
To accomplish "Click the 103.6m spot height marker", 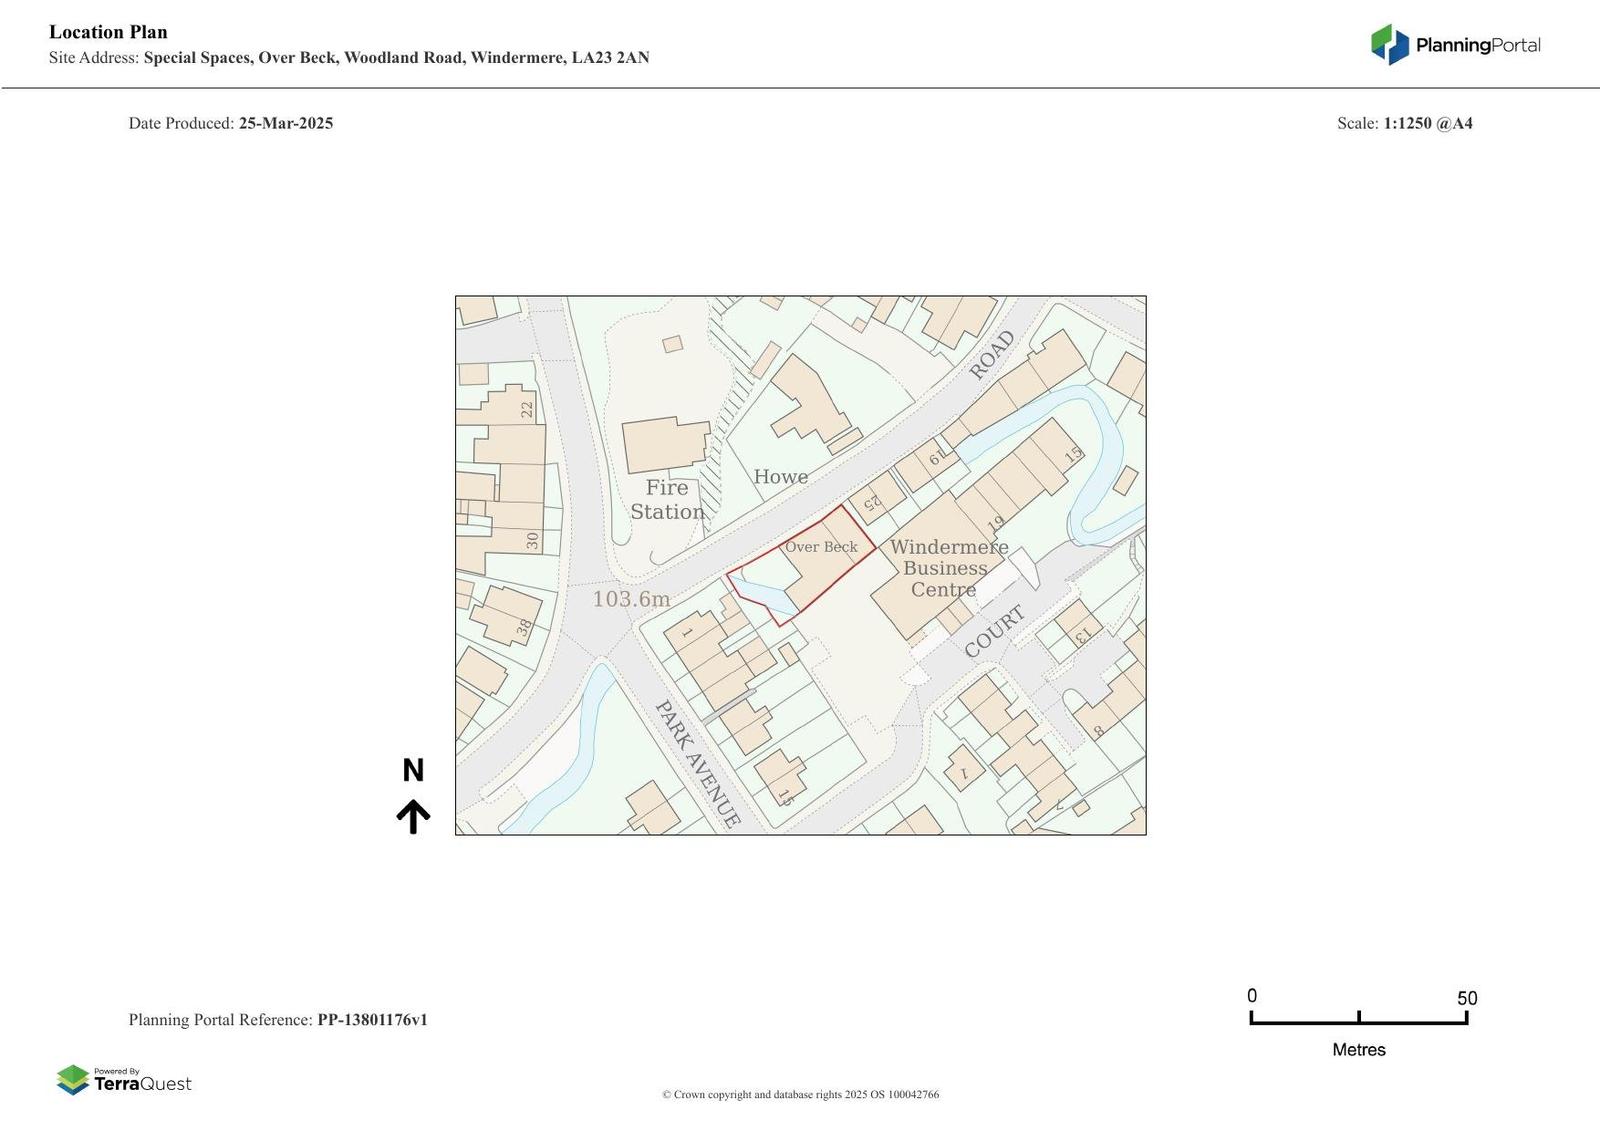I will coord(631,599).
